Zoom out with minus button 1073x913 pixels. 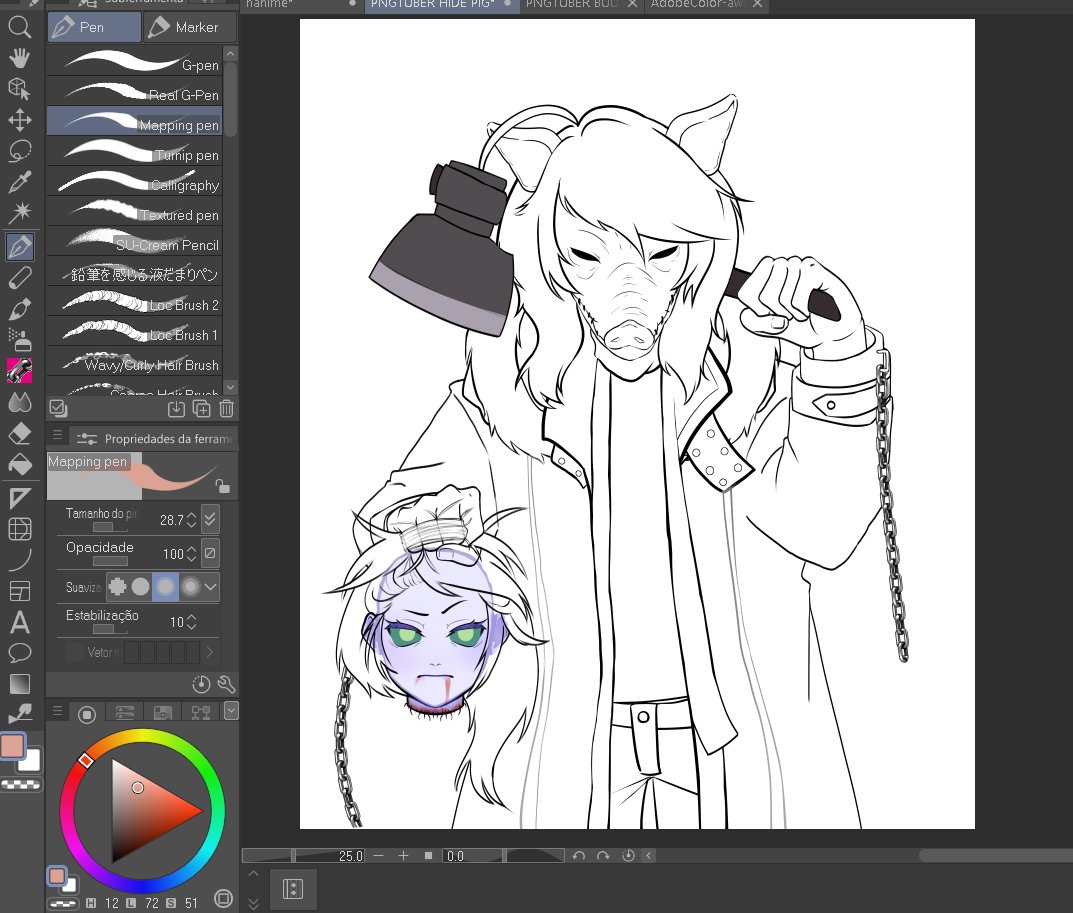coord(378,856)
